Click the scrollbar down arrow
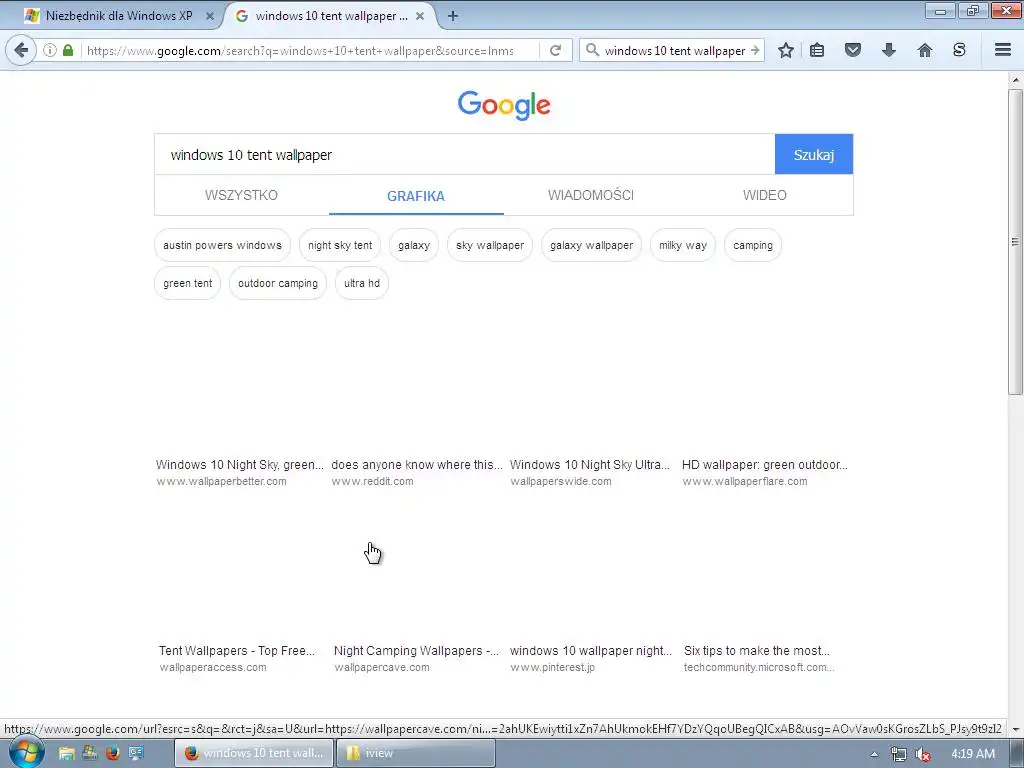Image resolution: width=1024 pixels, height=768 pixels. click(1015, 729)
